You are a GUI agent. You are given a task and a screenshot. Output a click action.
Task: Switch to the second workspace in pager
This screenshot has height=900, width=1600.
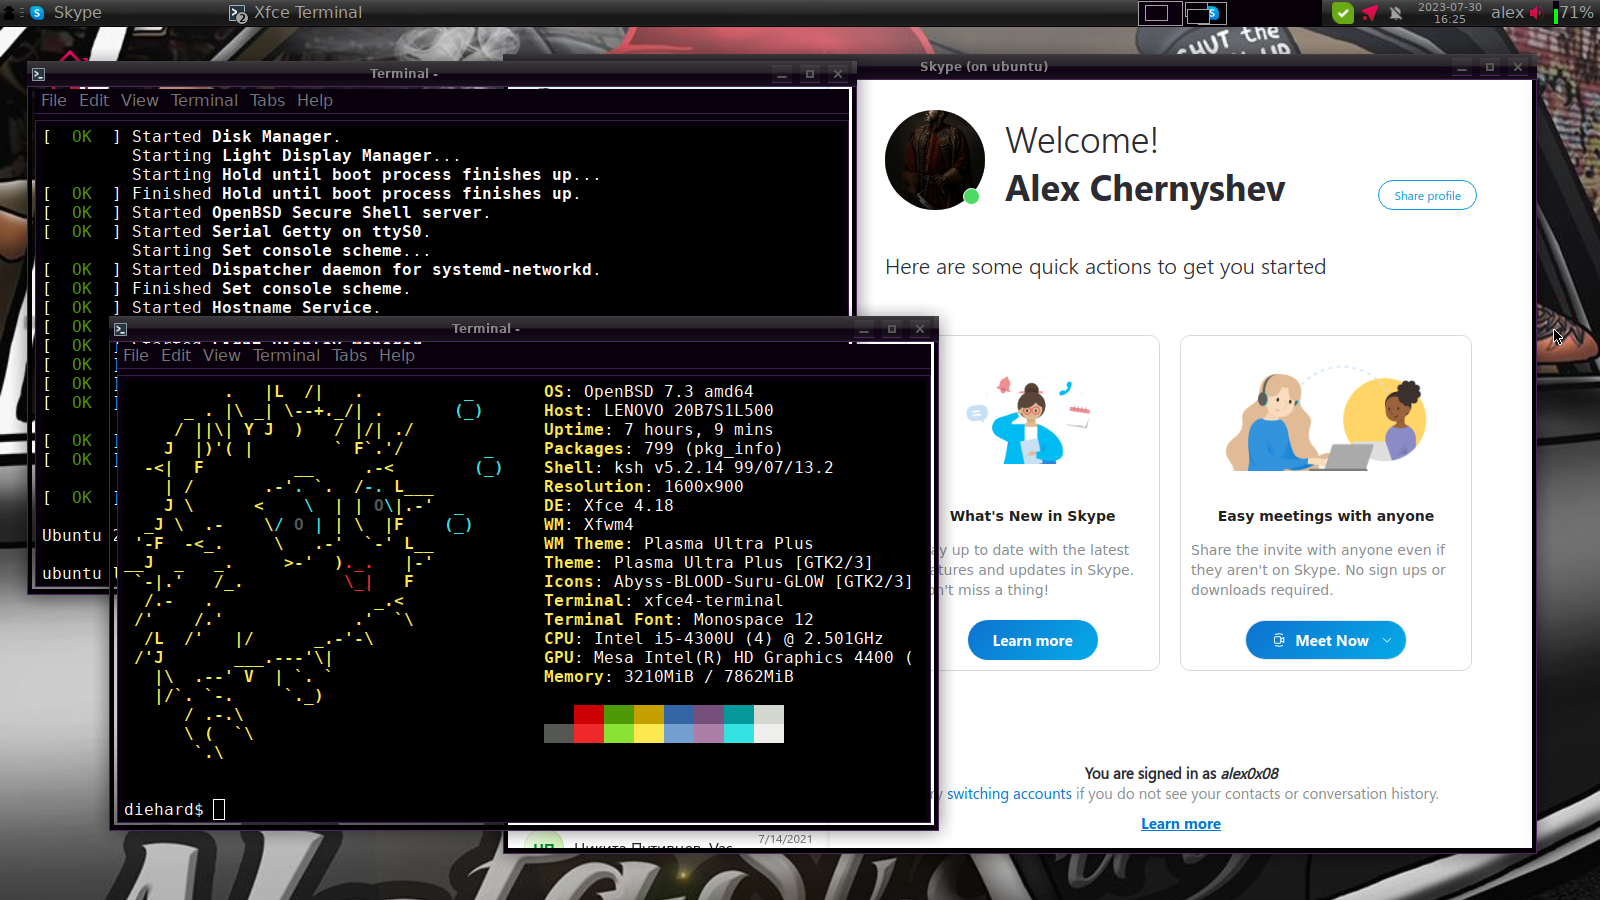coord(1205,13)
